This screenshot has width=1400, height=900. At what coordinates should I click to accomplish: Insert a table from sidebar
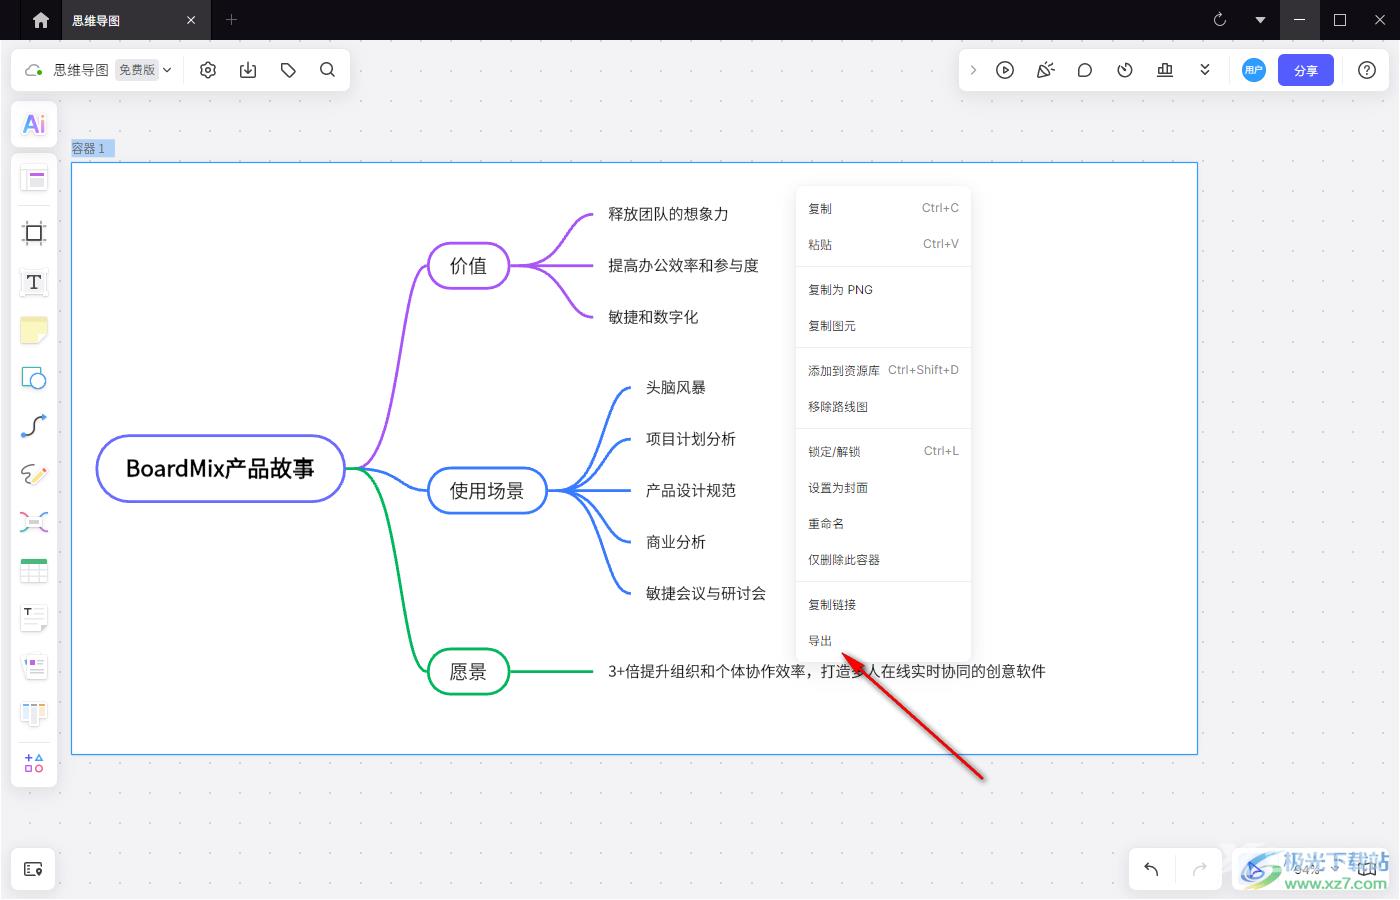(x=34, y=570)
